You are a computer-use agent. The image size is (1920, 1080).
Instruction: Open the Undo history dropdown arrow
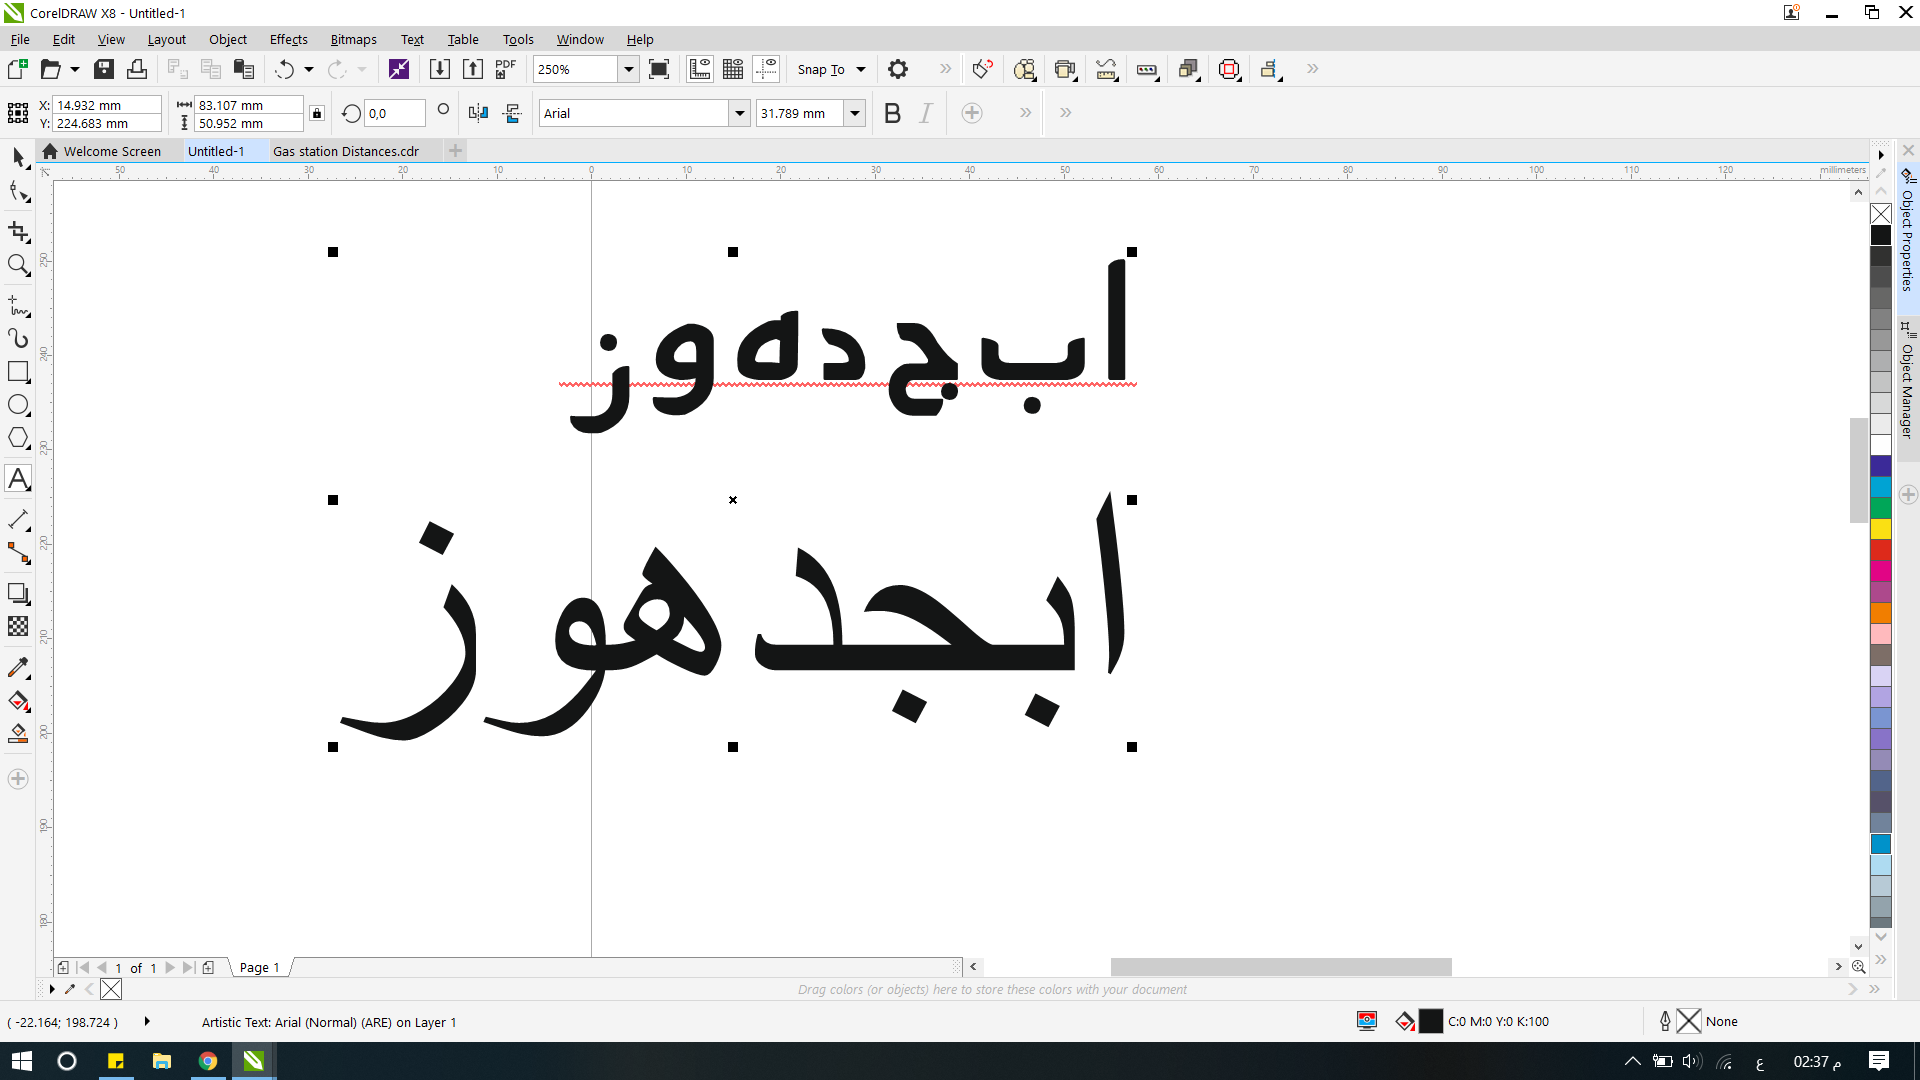309,69
